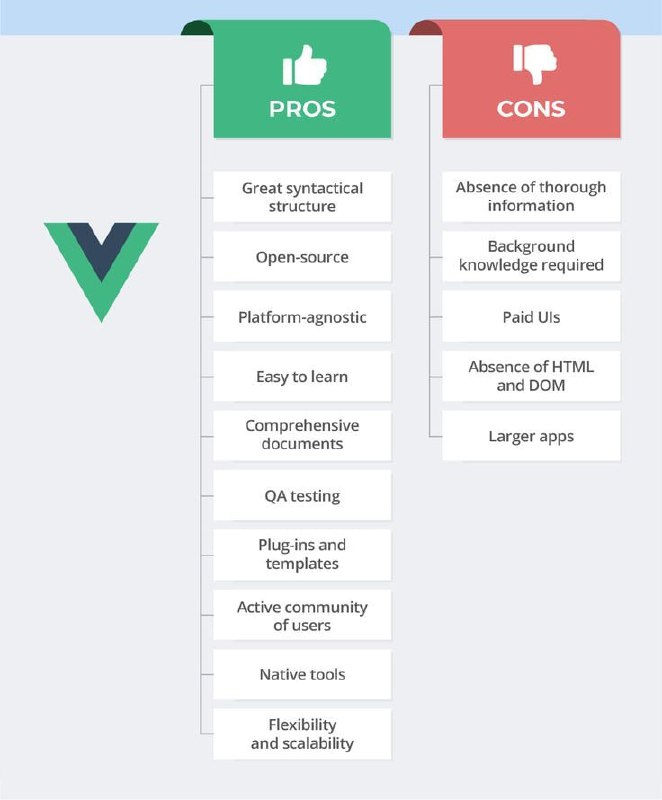This screenshot has width=662, height=800.
Task: Select the PROS header label
Action: point(302,109)
